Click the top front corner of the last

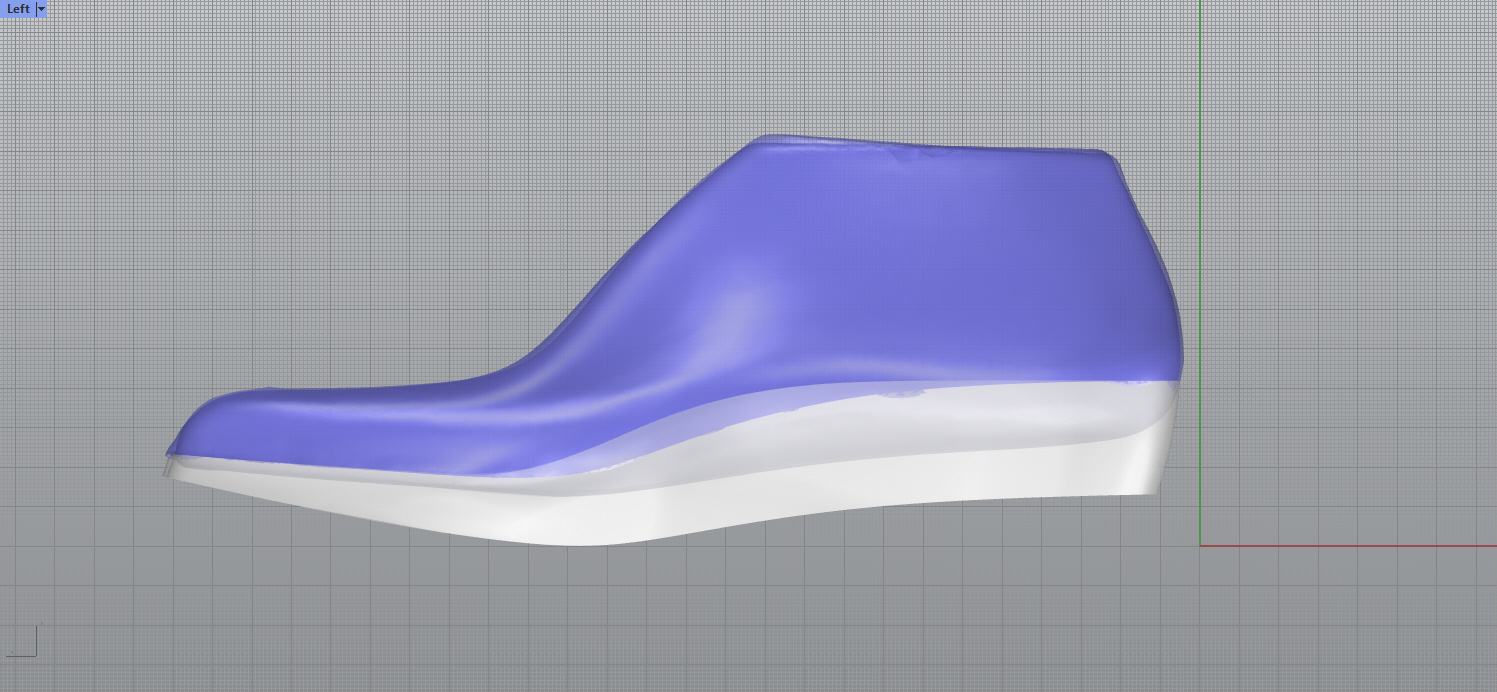765,138
